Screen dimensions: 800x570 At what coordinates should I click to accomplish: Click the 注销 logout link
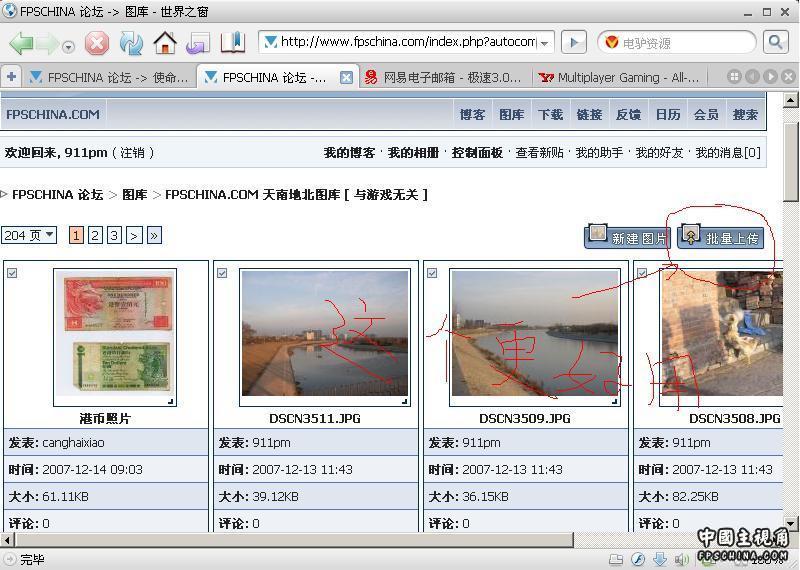(132, 153)
